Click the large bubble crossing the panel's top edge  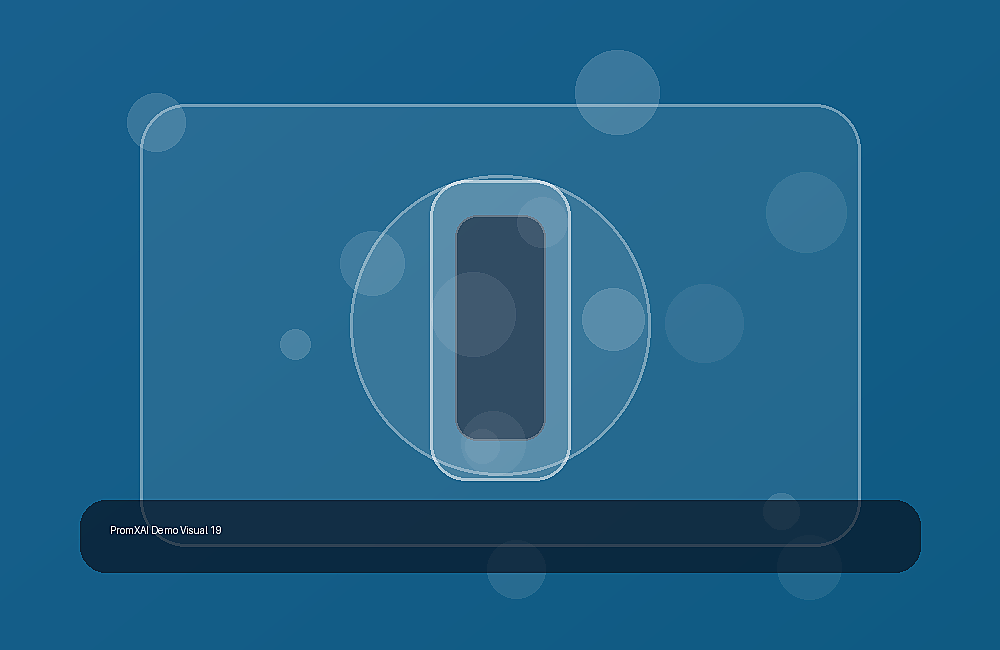pos(617,92)
